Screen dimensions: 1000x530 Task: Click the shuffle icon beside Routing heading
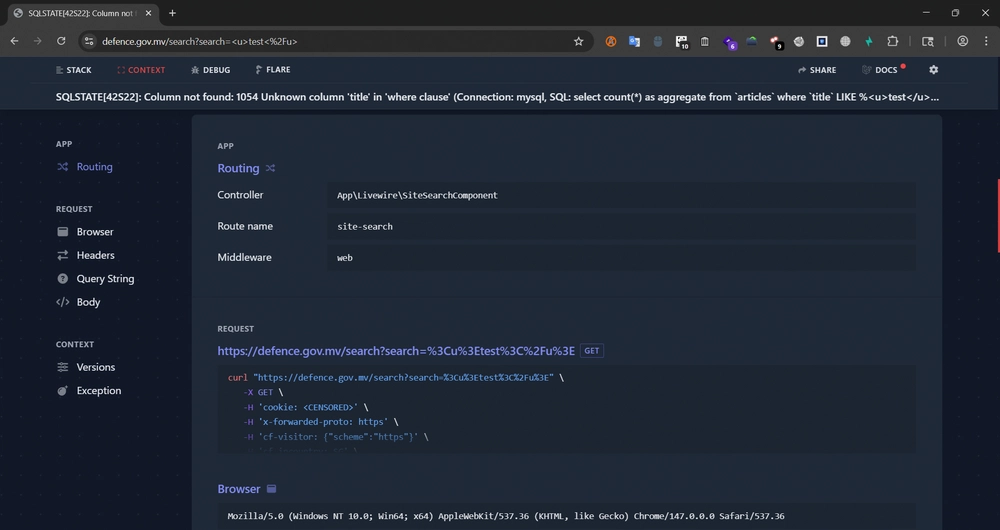click(270, 168)
